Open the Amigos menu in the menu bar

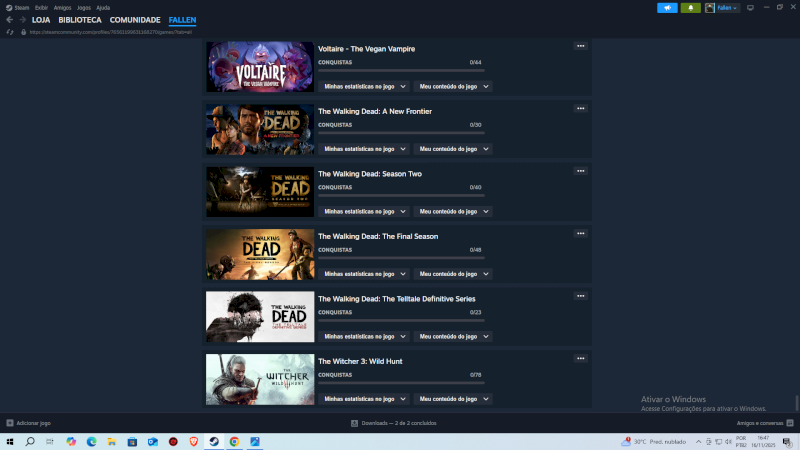click(61, 7)
